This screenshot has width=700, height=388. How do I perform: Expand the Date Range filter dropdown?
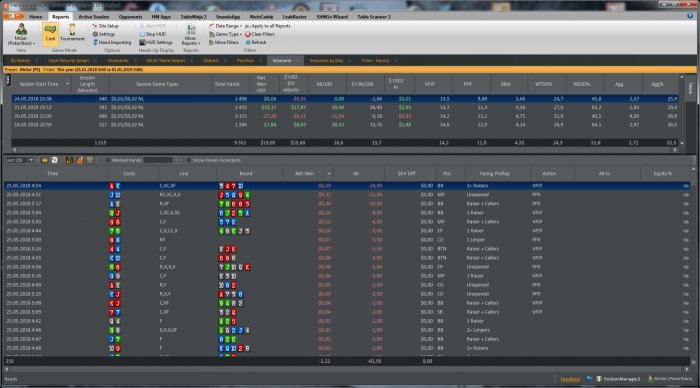click(225, 26)
